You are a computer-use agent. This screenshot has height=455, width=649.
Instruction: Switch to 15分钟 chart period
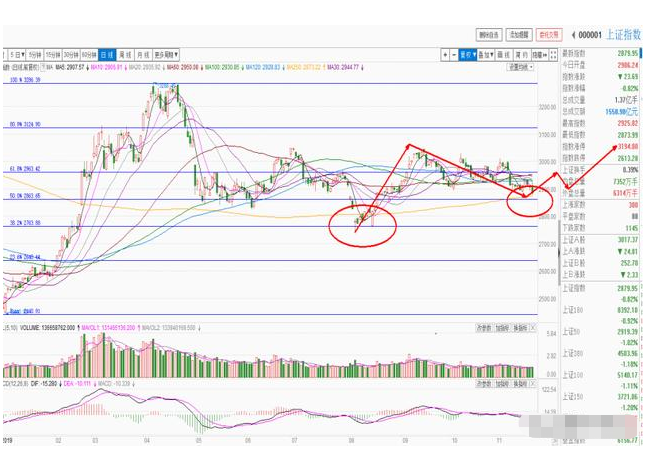pos(53,55)
